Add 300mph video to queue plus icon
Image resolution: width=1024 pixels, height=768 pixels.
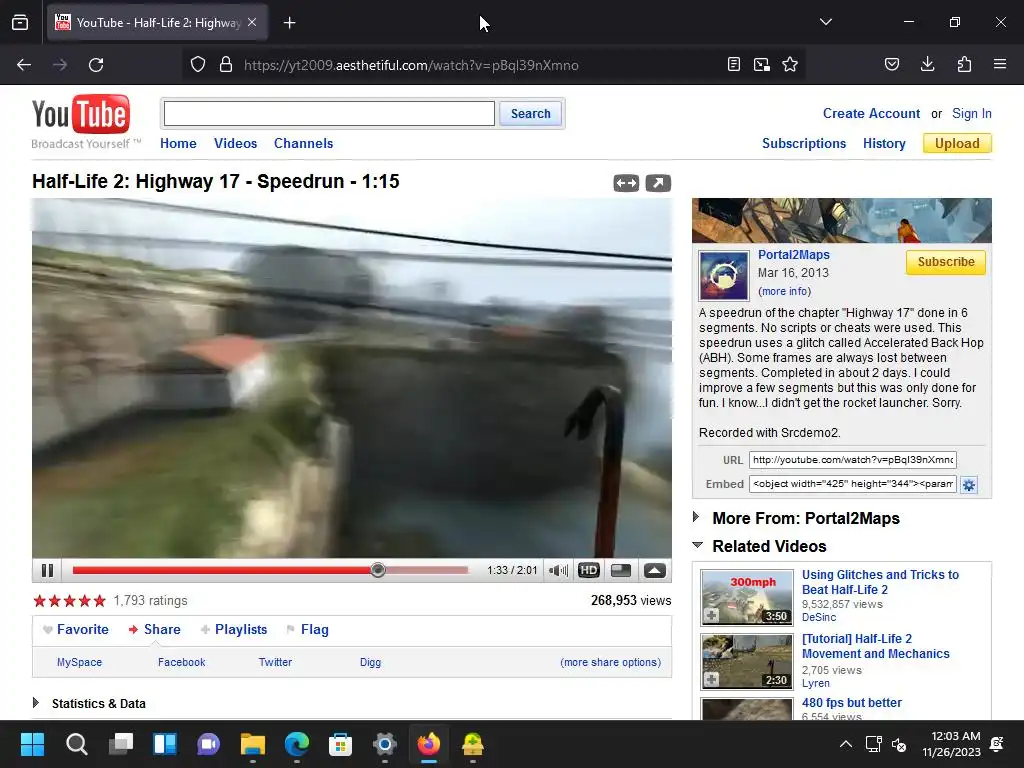[x=711, y=615]
